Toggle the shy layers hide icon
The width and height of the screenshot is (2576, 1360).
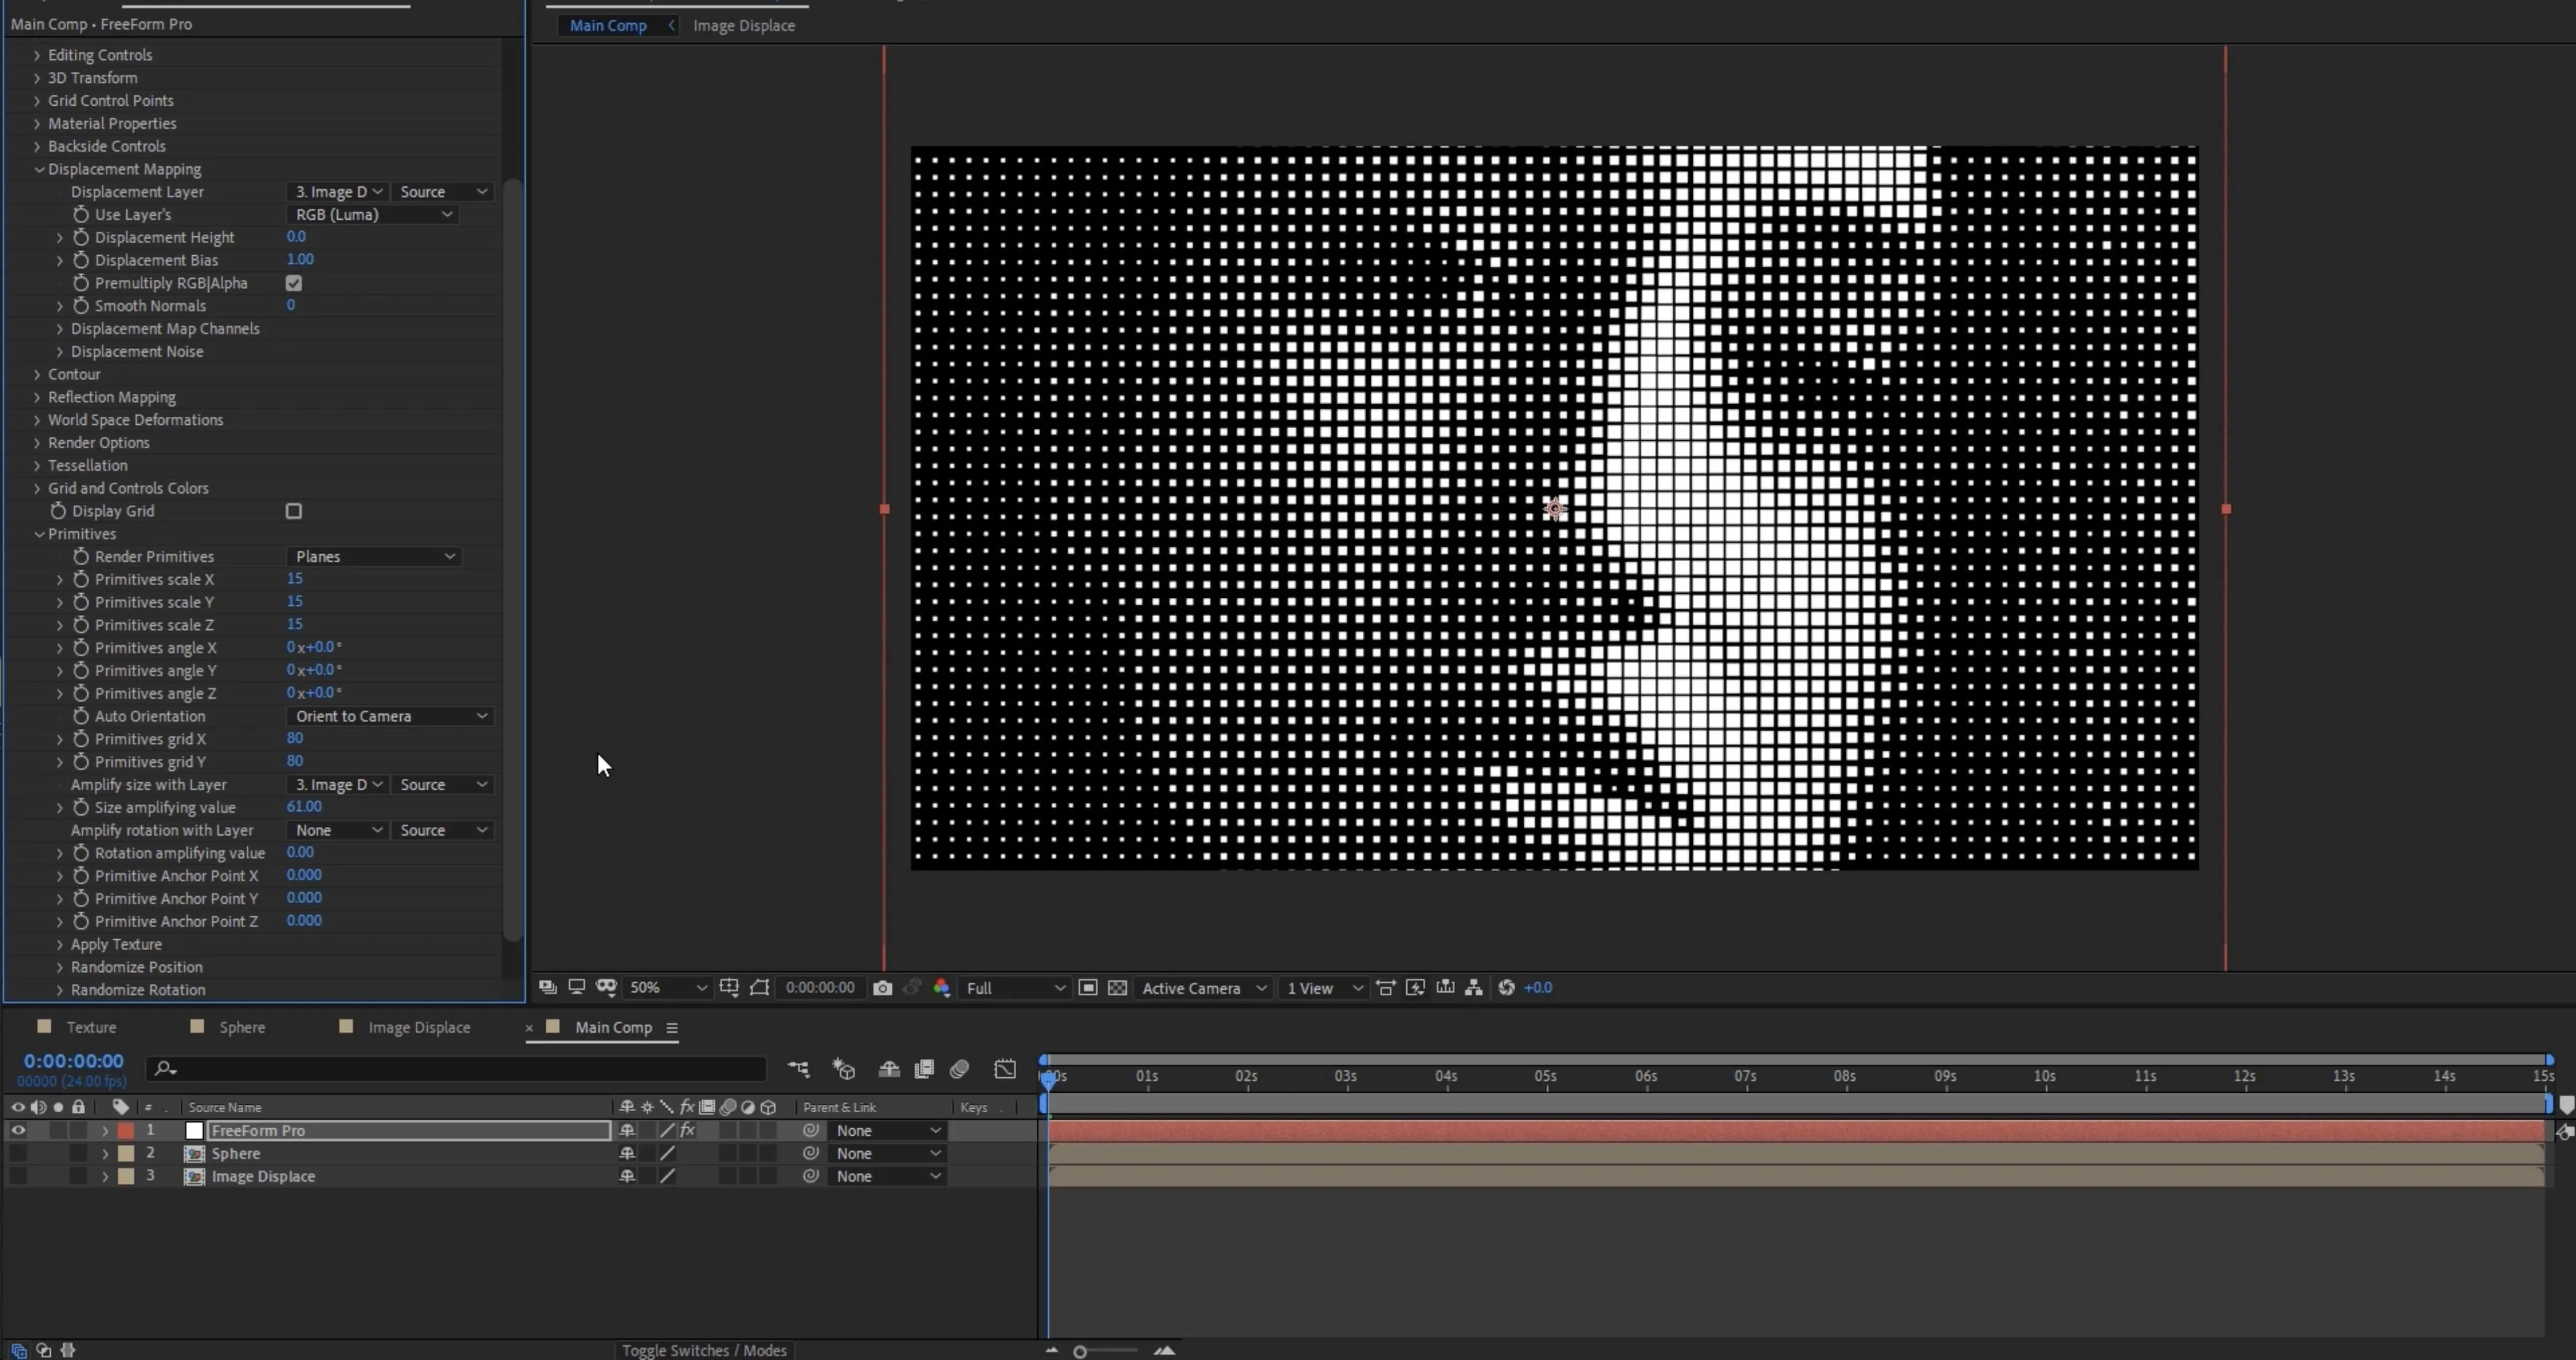click(889, 1069)
